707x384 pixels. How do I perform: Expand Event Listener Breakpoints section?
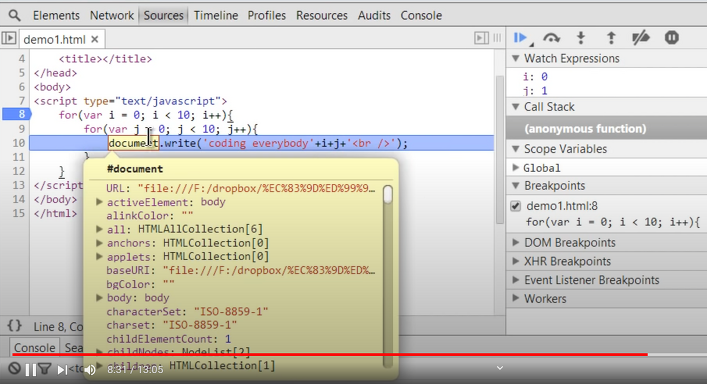coord(516,280)
